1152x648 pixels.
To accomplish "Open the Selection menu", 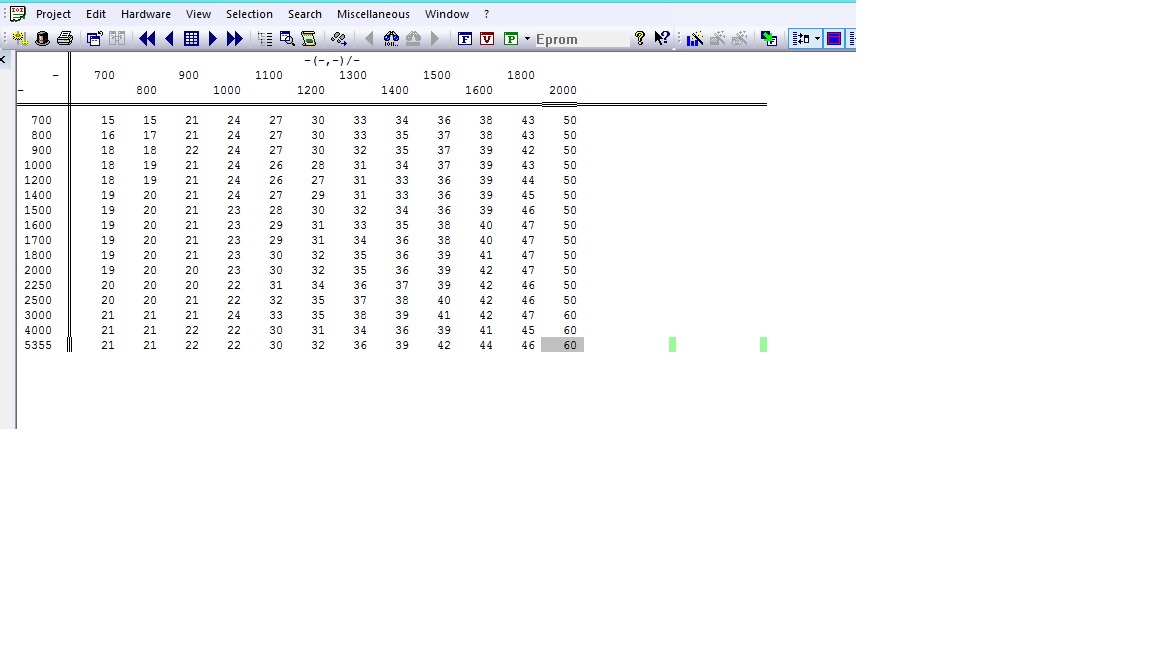I will click(249, 14).
